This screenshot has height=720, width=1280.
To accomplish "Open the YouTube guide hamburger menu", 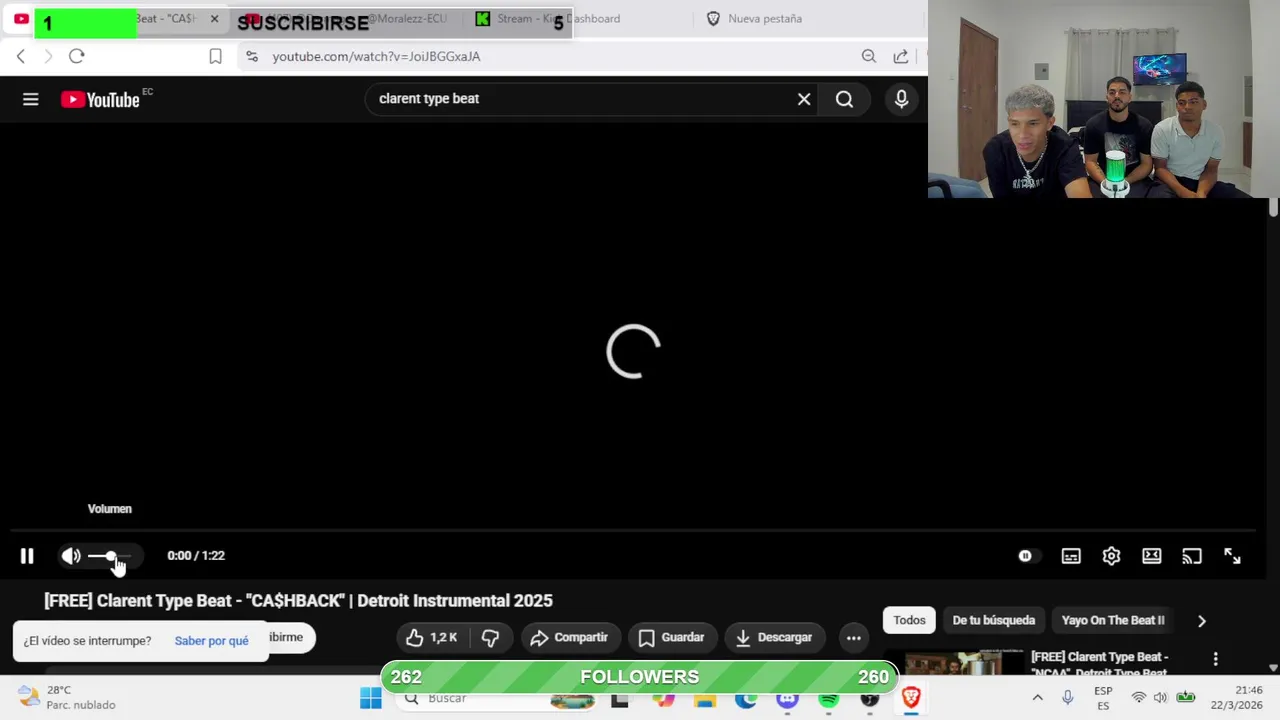I will pos(31,99).
